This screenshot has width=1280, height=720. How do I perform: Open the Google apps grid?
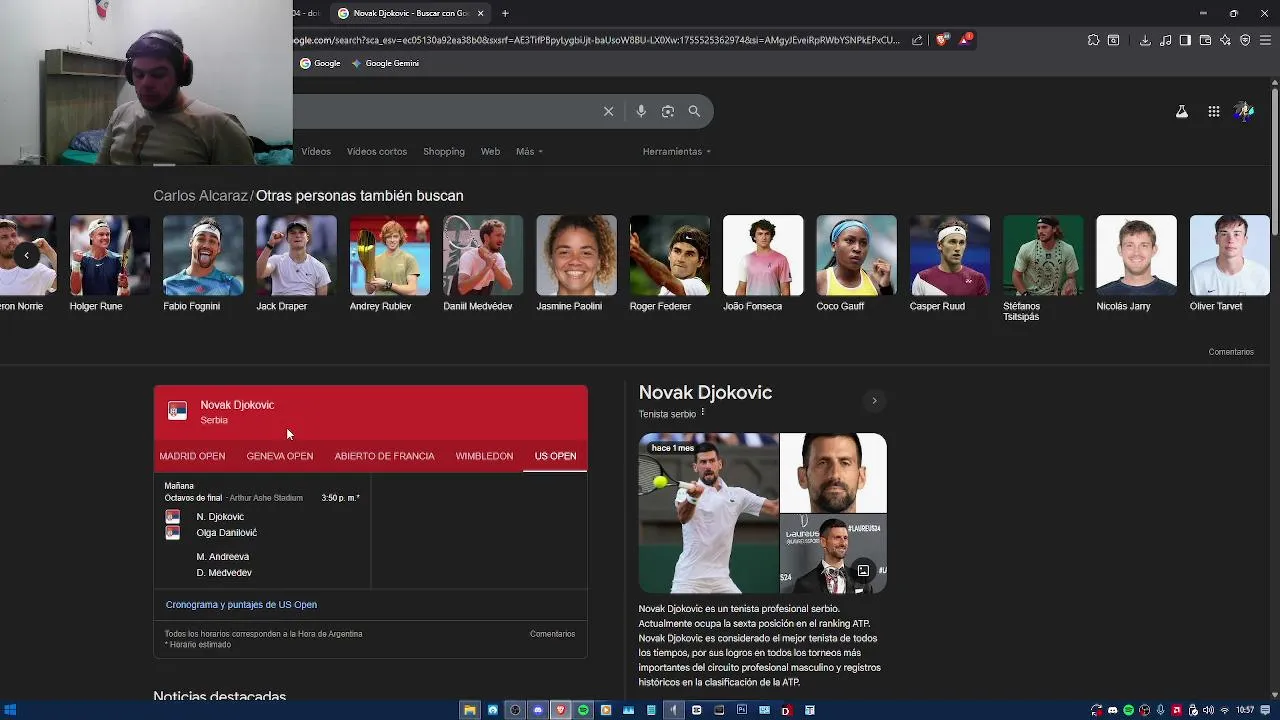(x=1214, y=112)
